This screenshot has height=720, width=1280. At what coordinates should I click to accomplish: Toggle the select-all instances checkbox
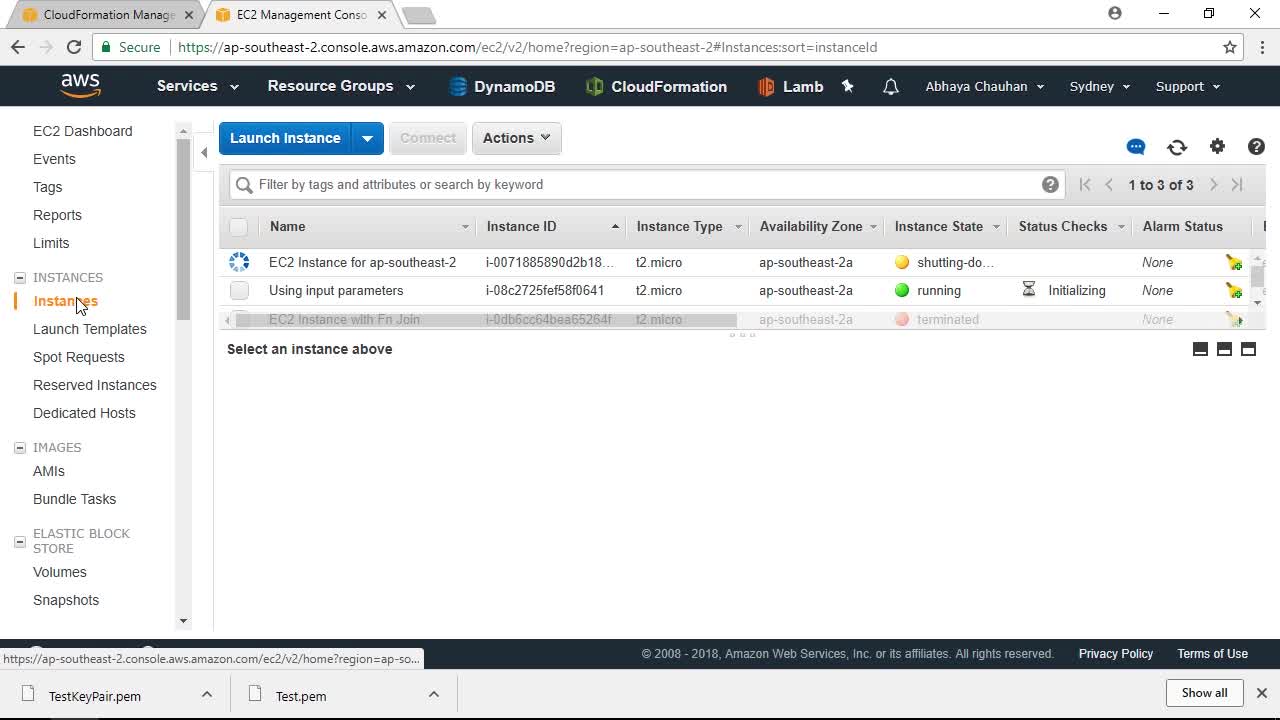[238, 226]
